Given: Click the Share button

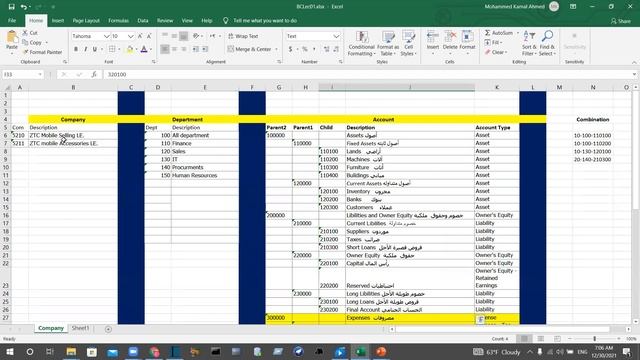Looking at the screenshot, I should (x=620, y=21).
